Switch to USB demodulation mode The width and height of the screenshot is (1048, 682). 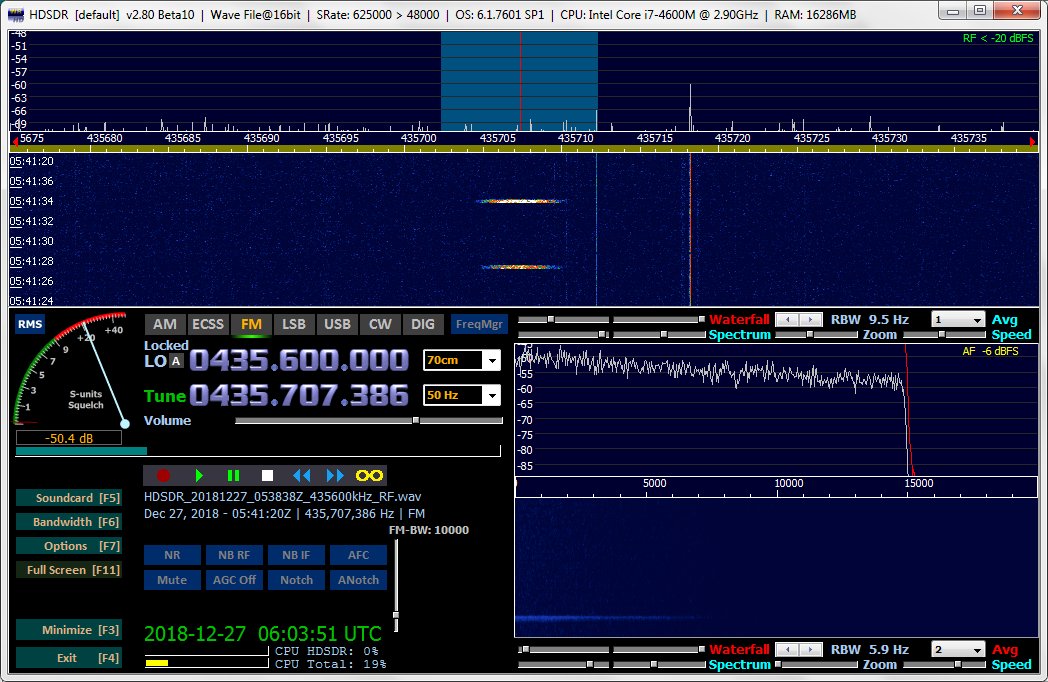[337, 324]
